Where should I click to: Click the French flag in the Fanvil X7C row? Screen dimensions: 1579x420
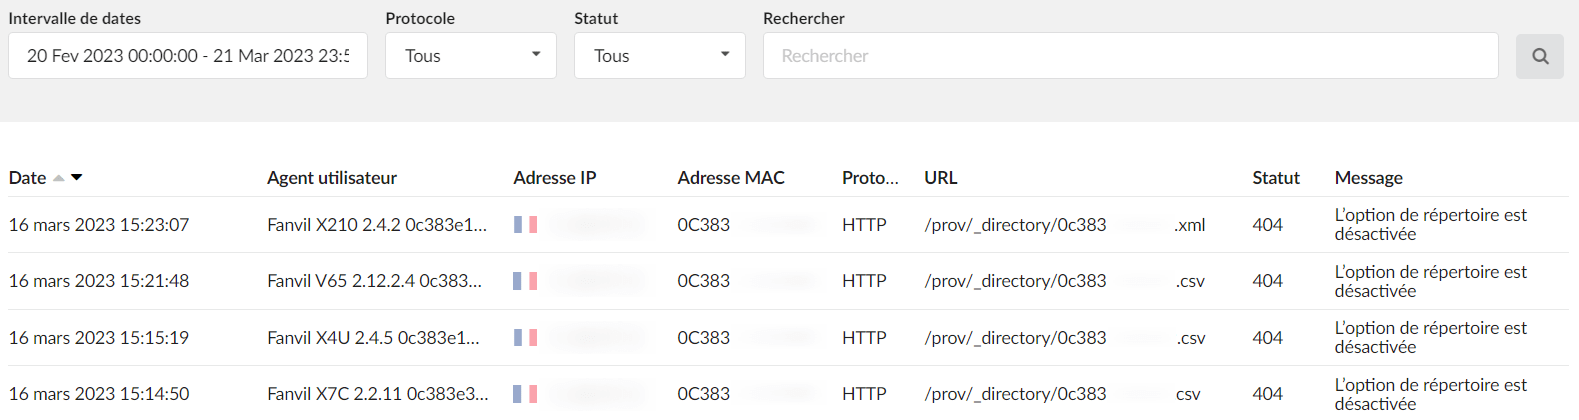(x=526, y=394)
